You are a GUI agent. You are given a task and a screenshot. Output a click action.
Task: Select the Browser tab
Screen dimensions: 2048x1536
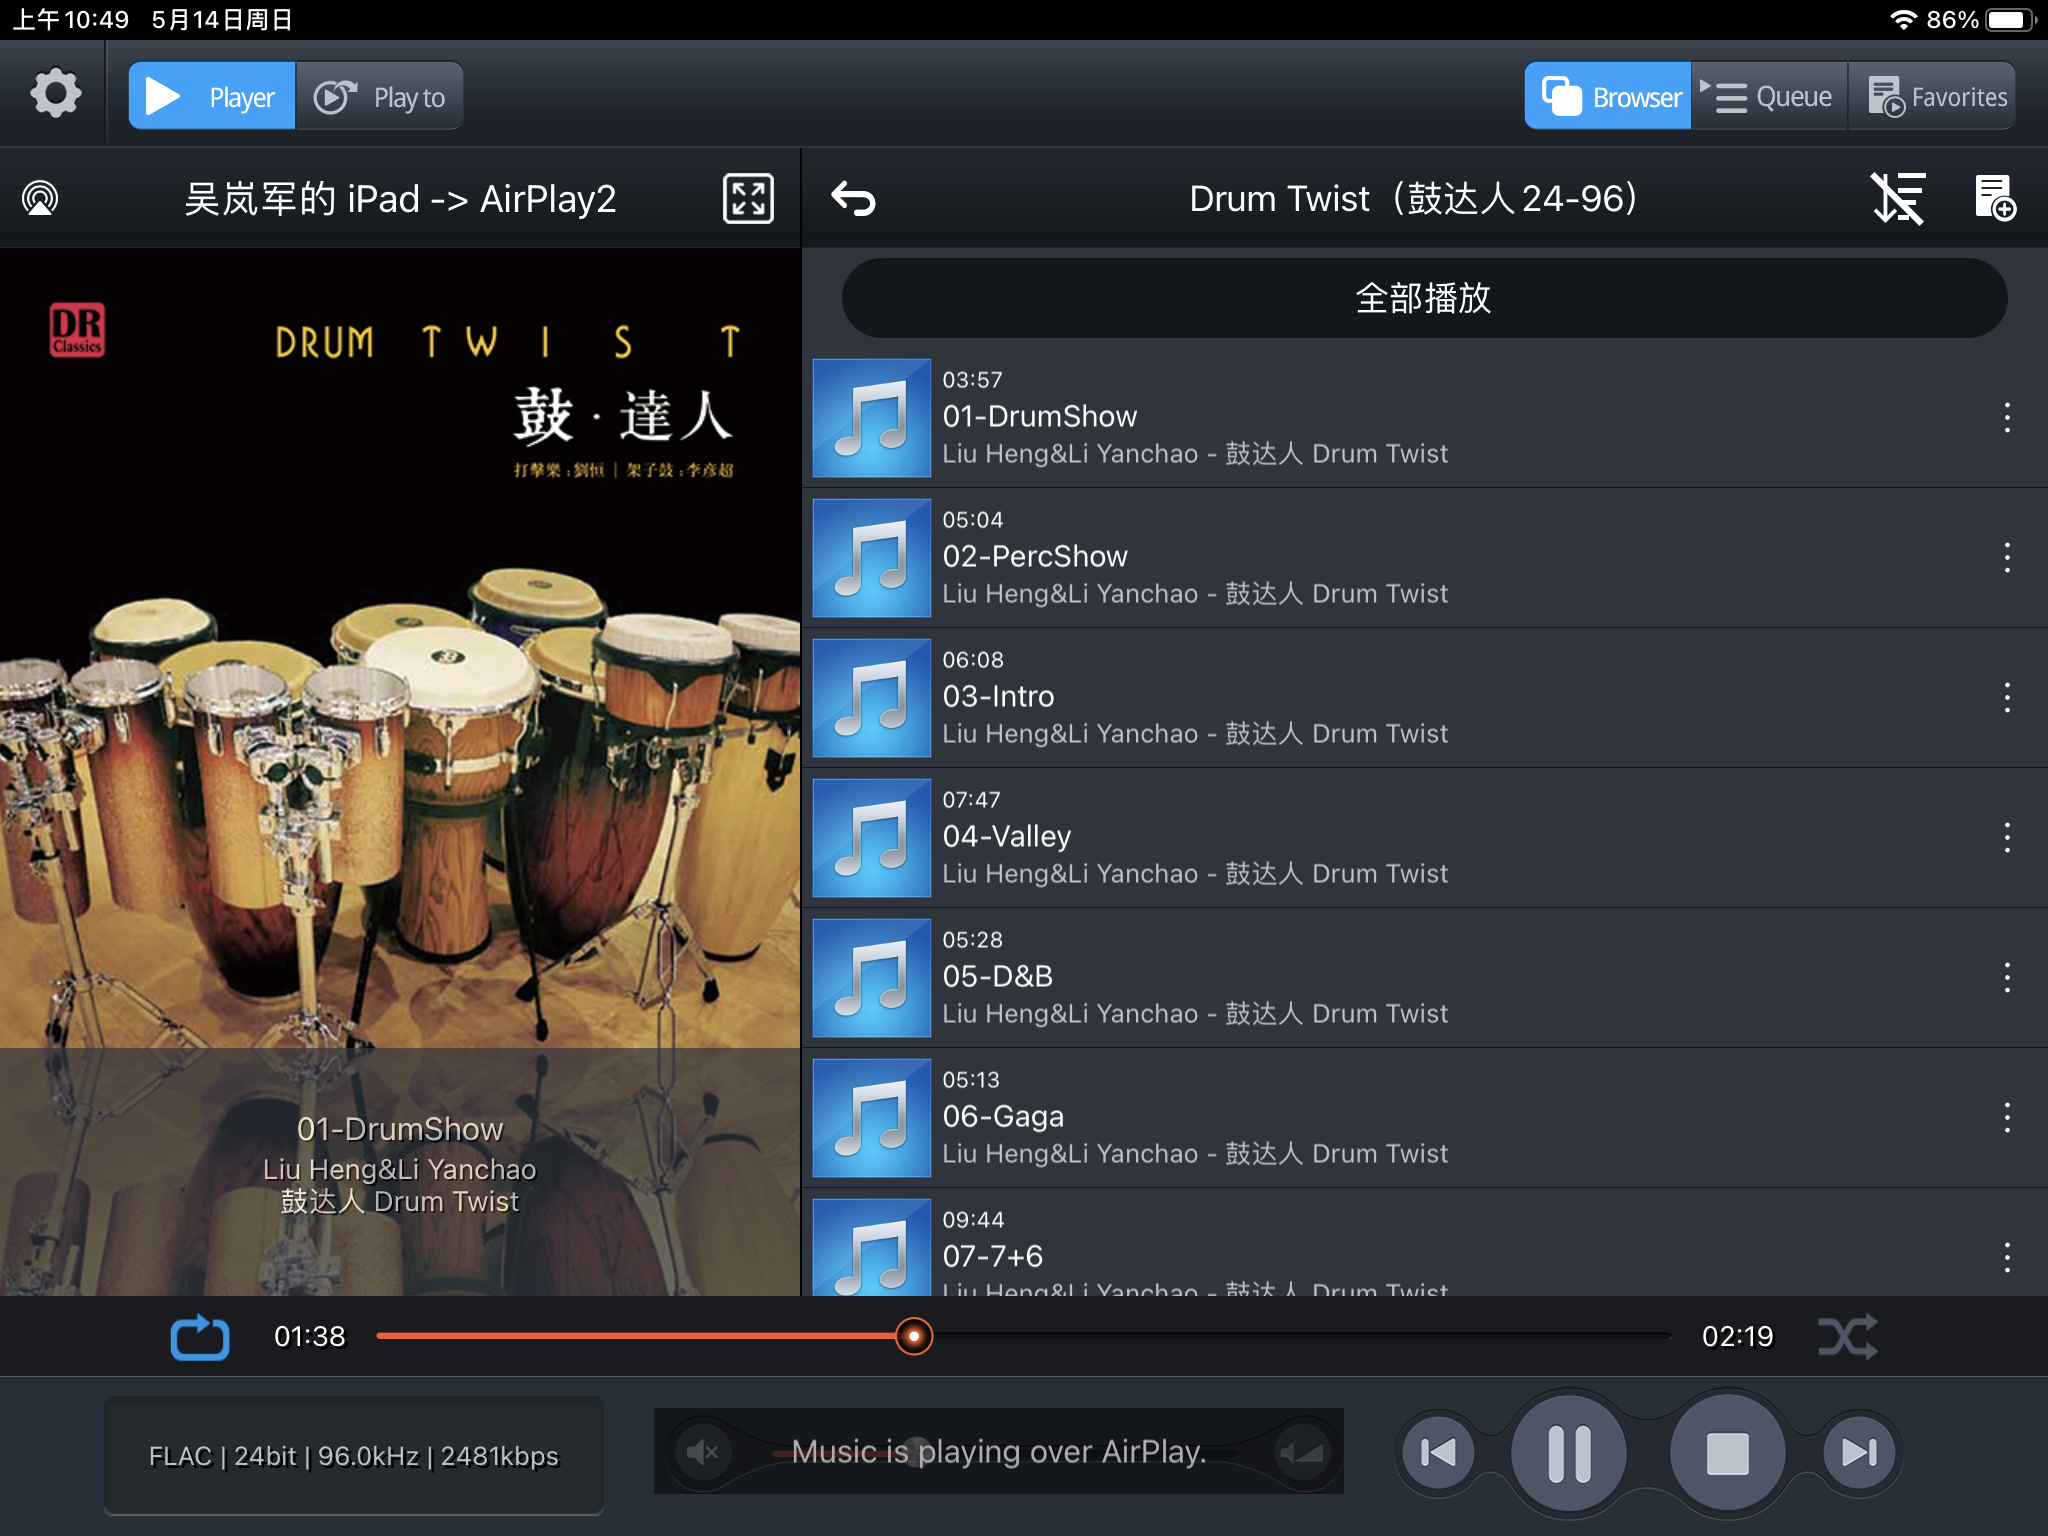pyautogui.click(x=1608, y=96)
